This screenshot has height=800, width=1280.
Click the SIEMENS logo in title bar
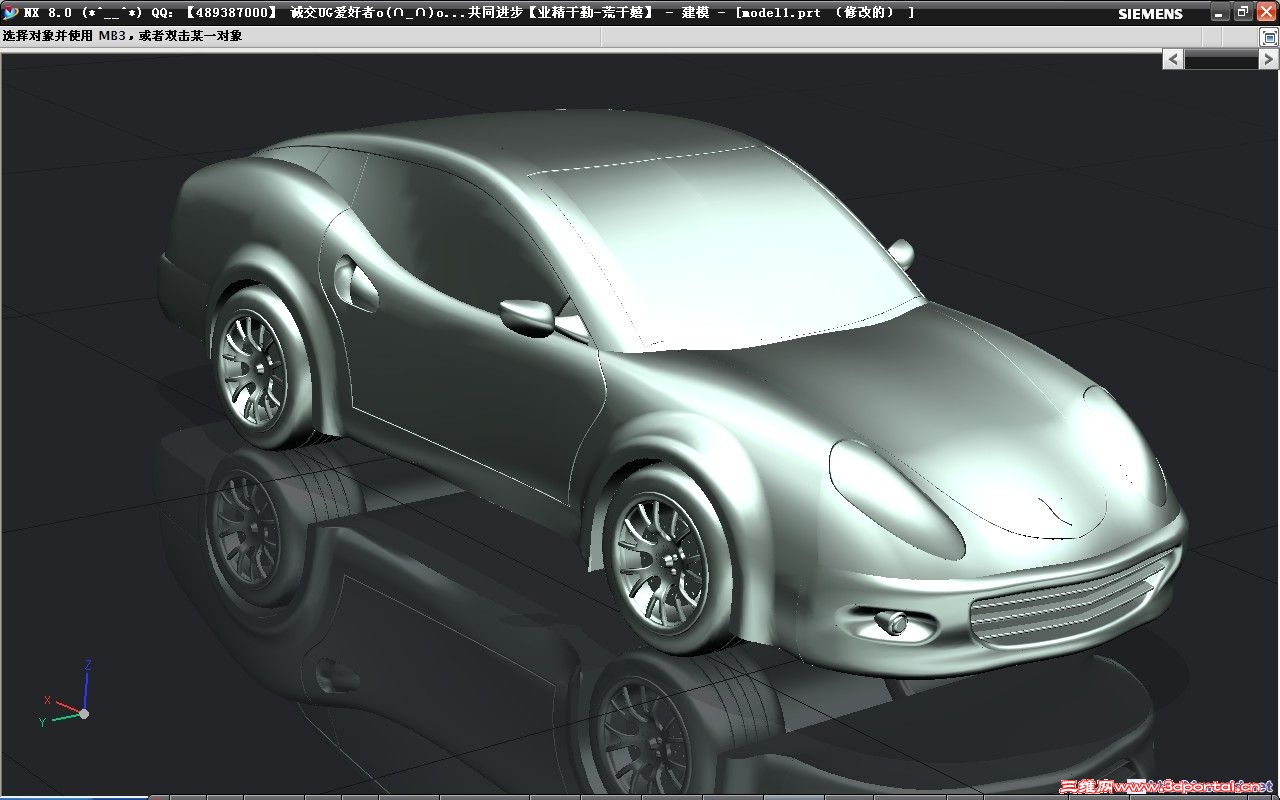[1150, 13]
